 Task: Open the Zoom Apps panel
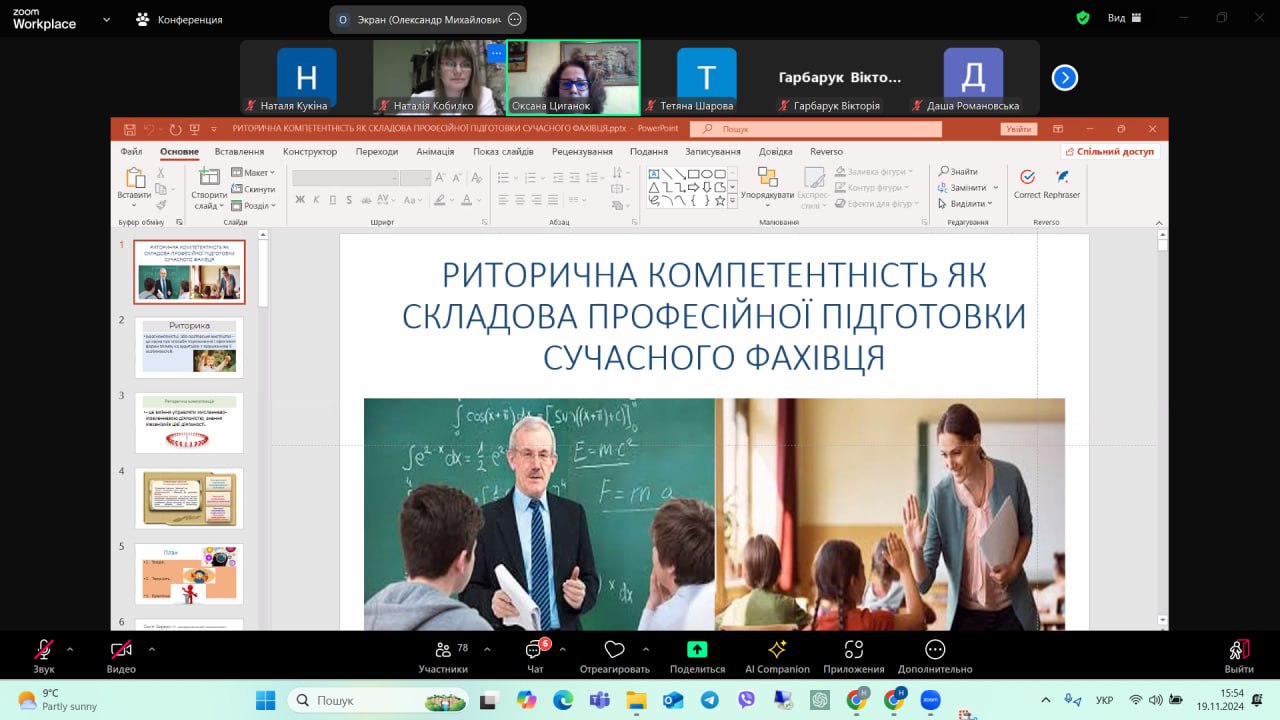point(853,649)
